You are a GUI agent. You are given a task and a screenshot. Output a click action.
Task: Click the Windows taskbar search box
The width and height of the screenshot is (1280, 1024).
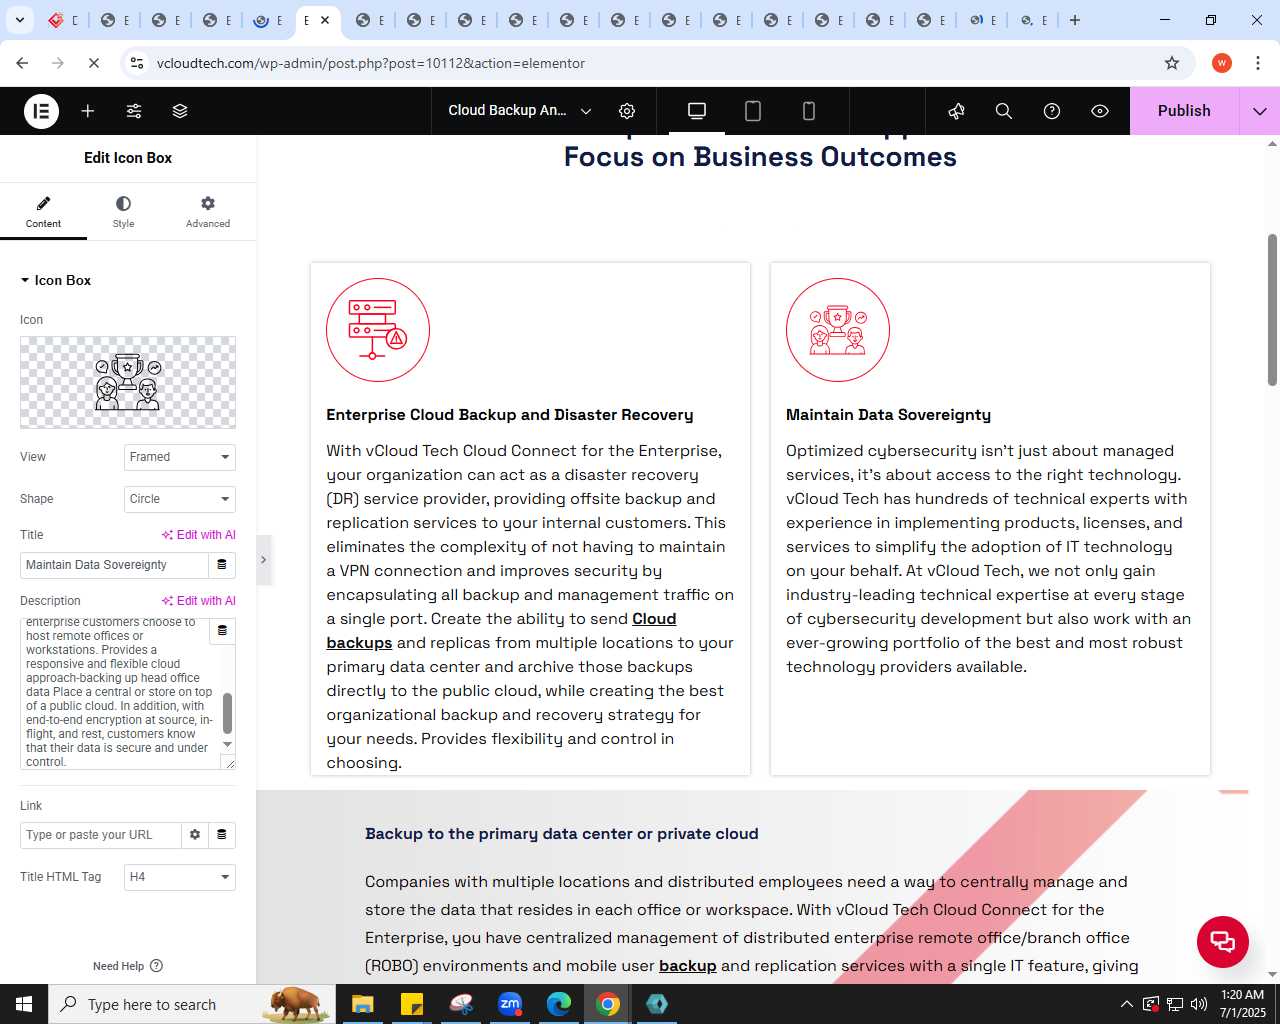[190, 1004]
